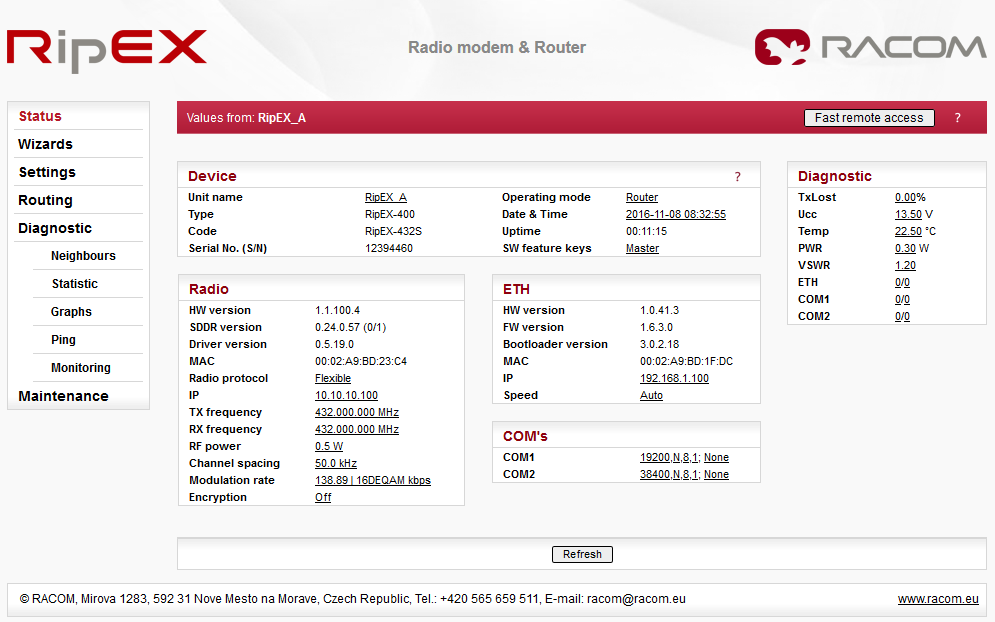Click the FW version 1.6.3.0 value
Viewport: 995px width, 622px height.
(x=656, y=328)
